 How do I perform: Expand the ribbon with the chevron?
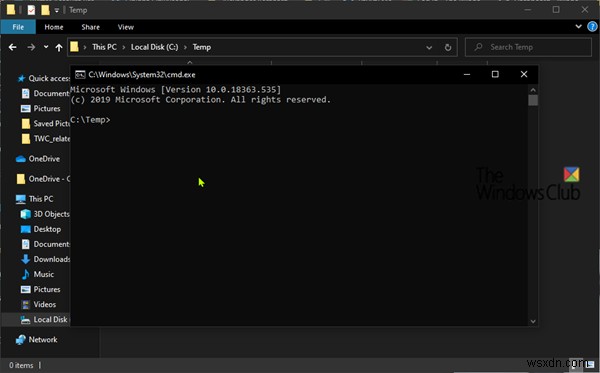[x=579, y=26]
